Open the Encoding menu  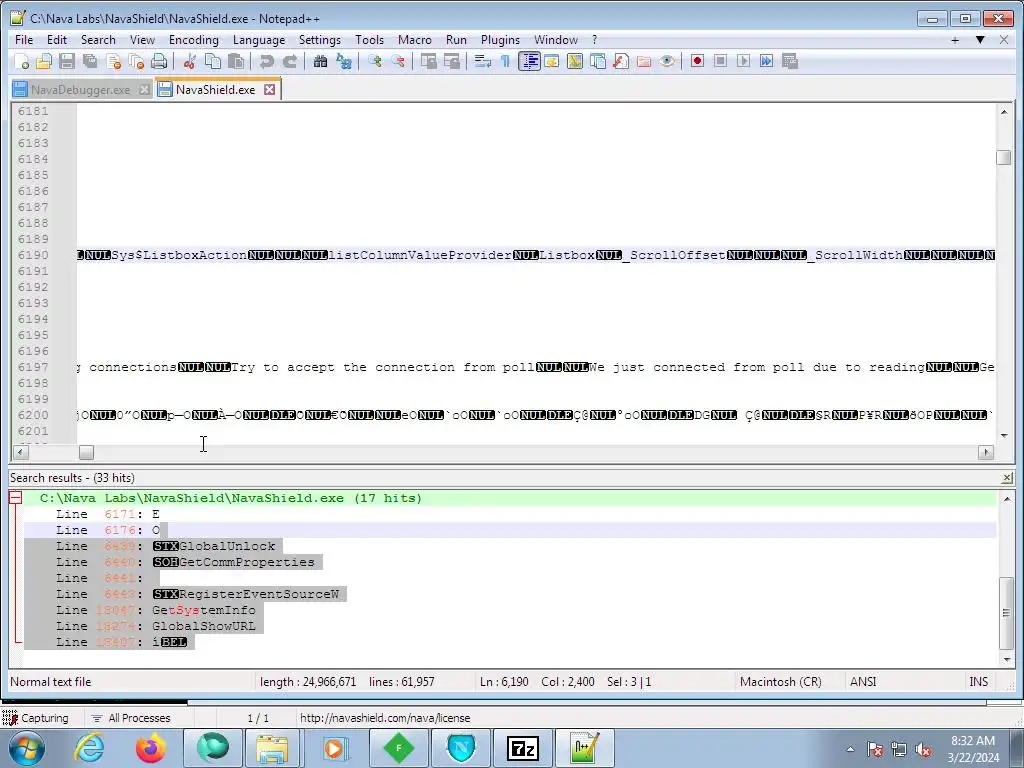click(194, 40)
